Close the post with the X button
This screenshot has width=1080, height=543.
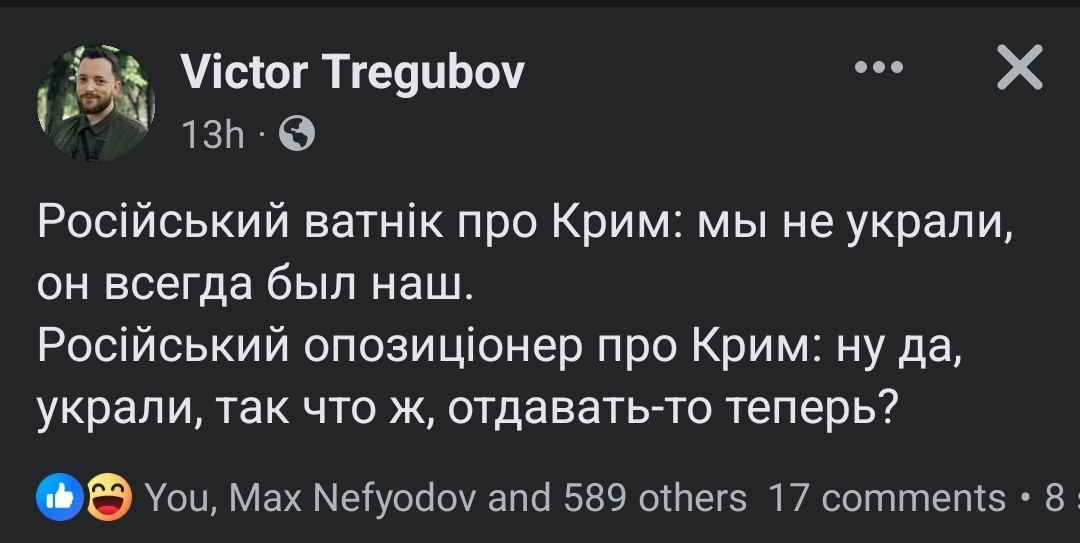[x=1020, y=68]
